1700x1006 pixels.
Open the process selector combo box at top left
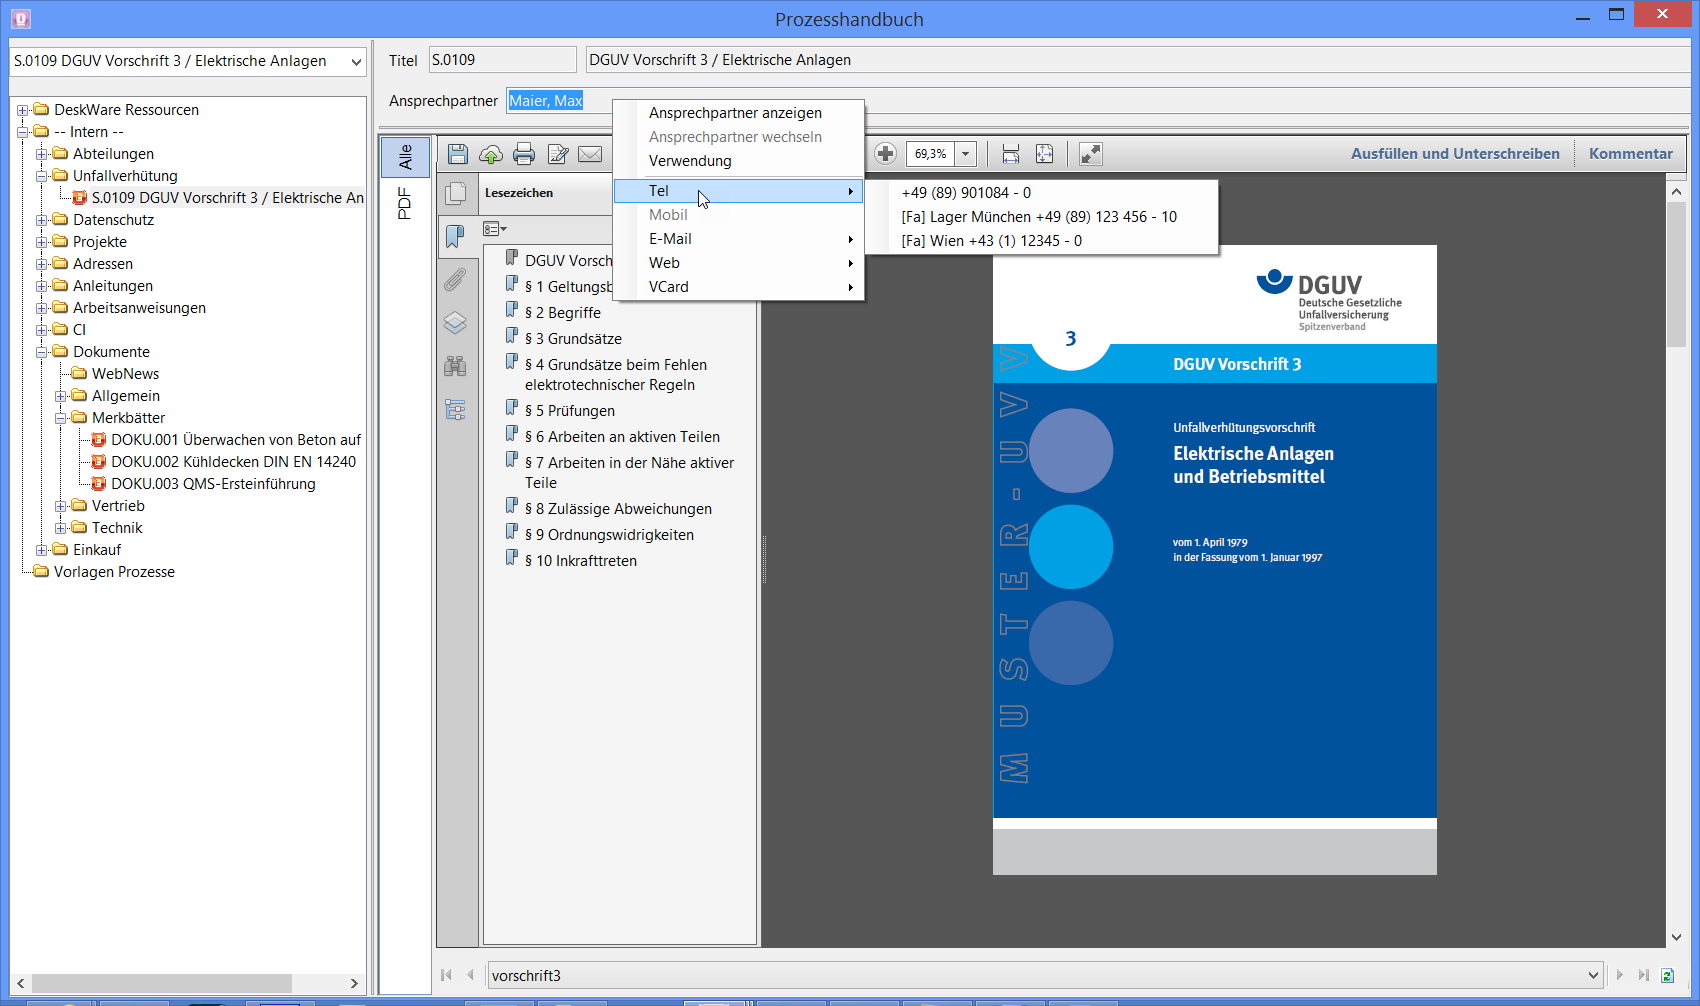coord(188,61)
